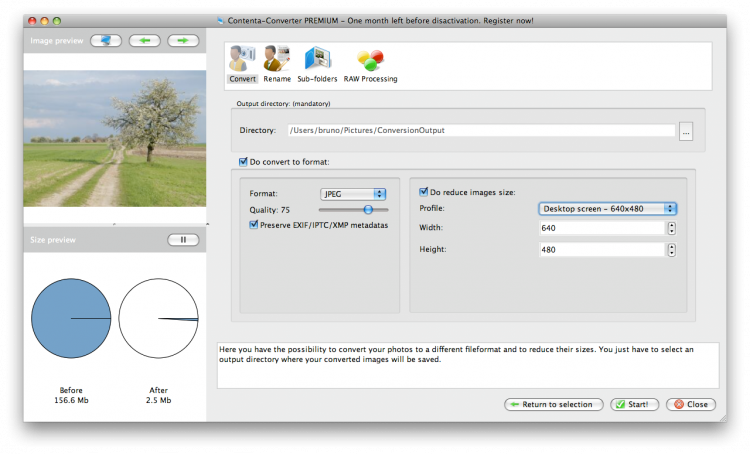Open the JPEG format dropdown

click(x=353, y=194)
